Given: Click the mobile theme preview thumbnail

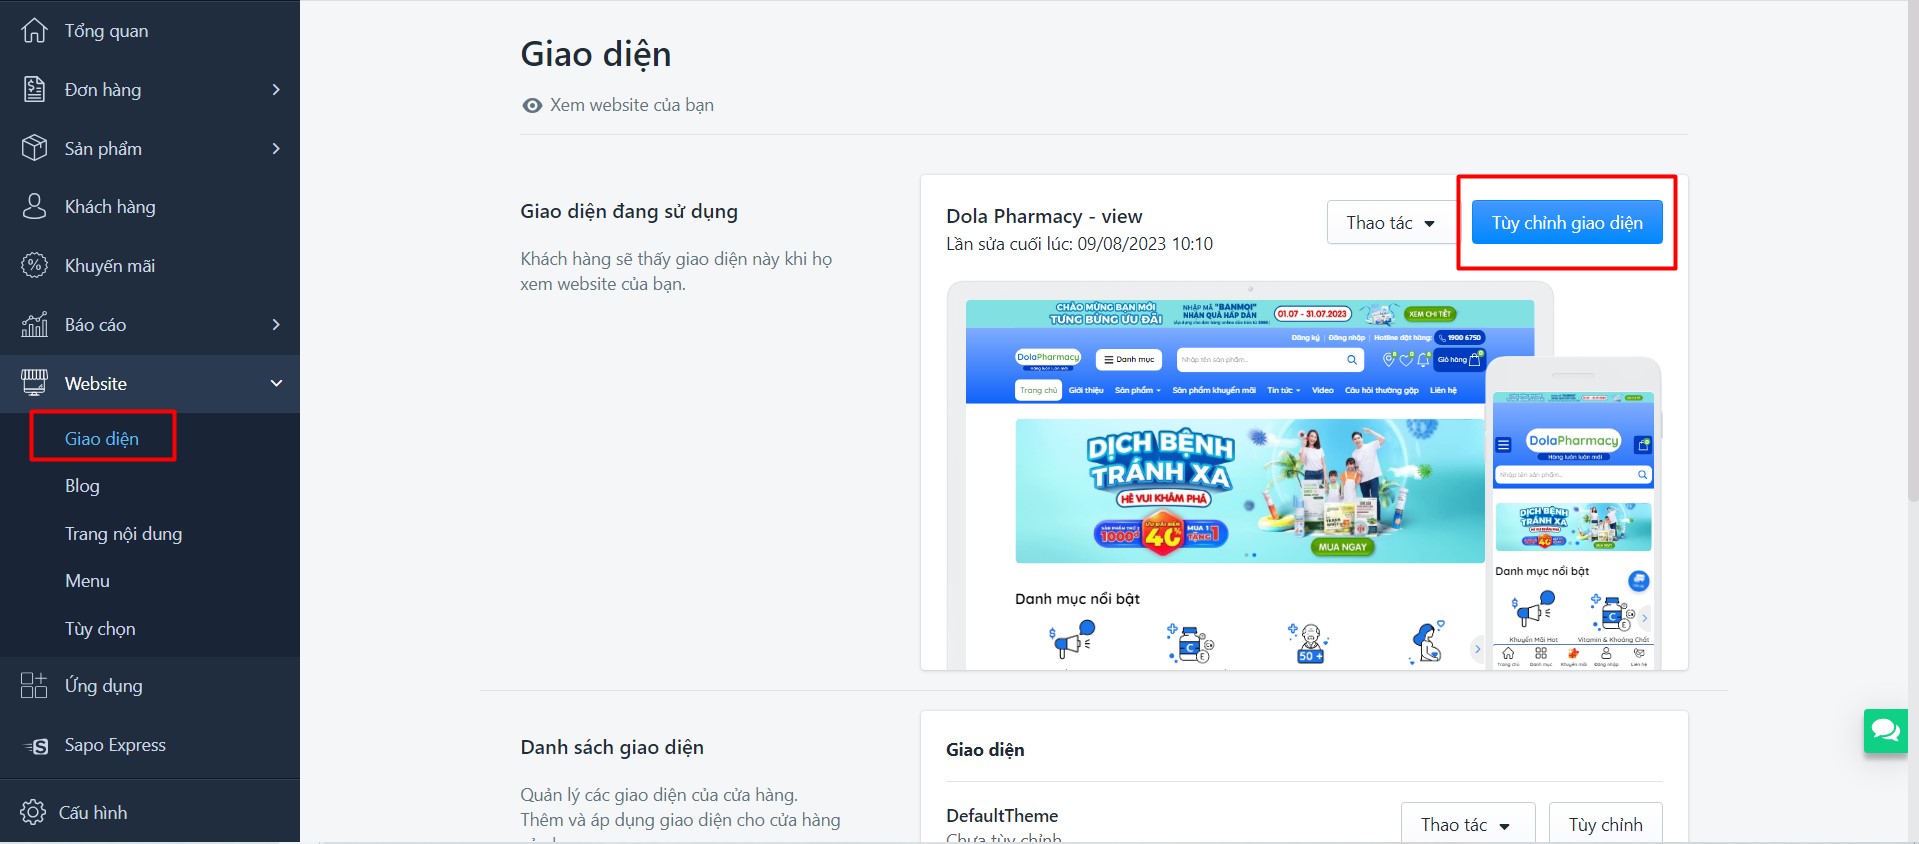Looking at the screenshot, I should point(1573,514).
